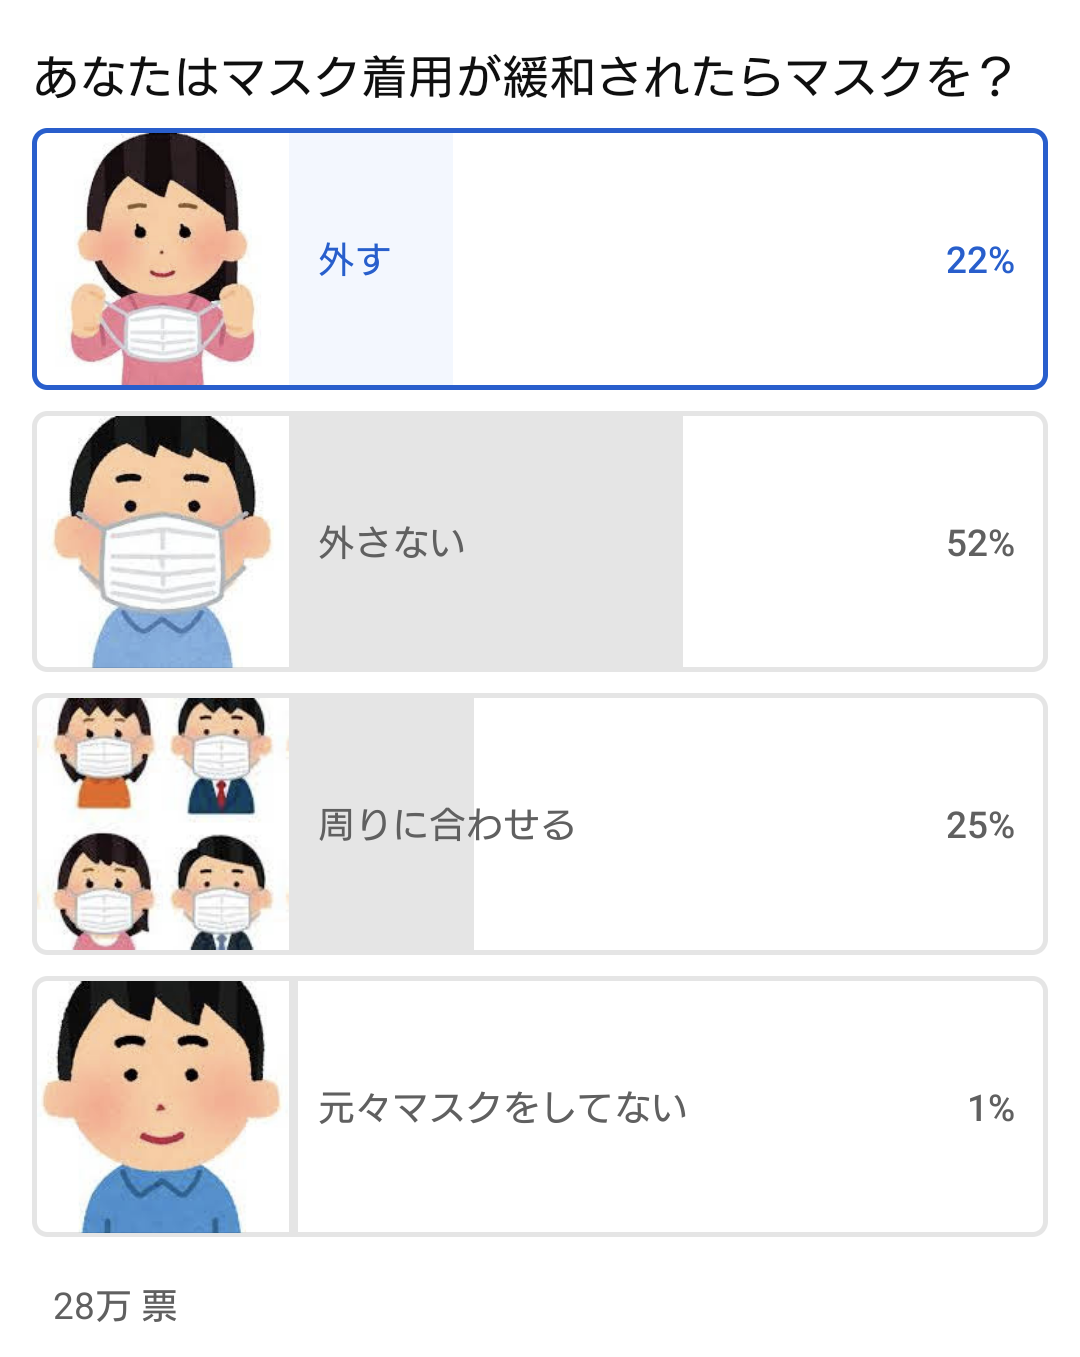This screenshot has width=1080, height=1357.
Task: Click the 1% result figure
Action: 991,1109
